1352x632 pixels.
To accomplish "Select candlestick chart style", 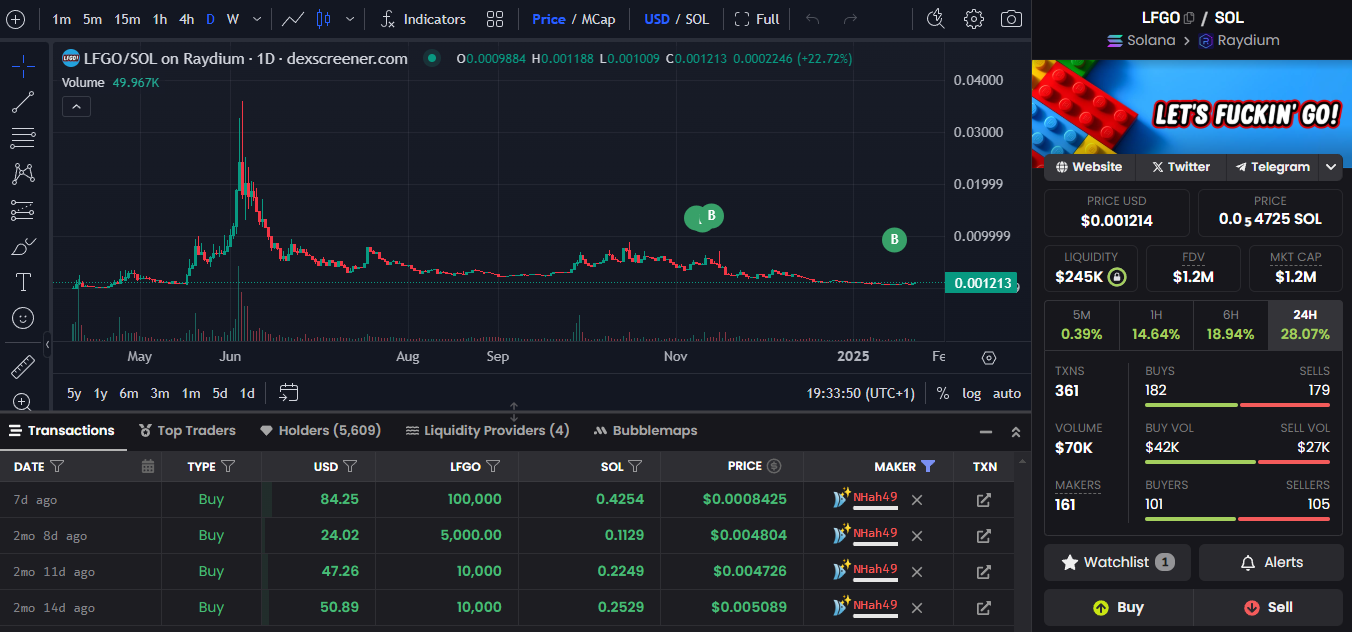I will point(322,19).
